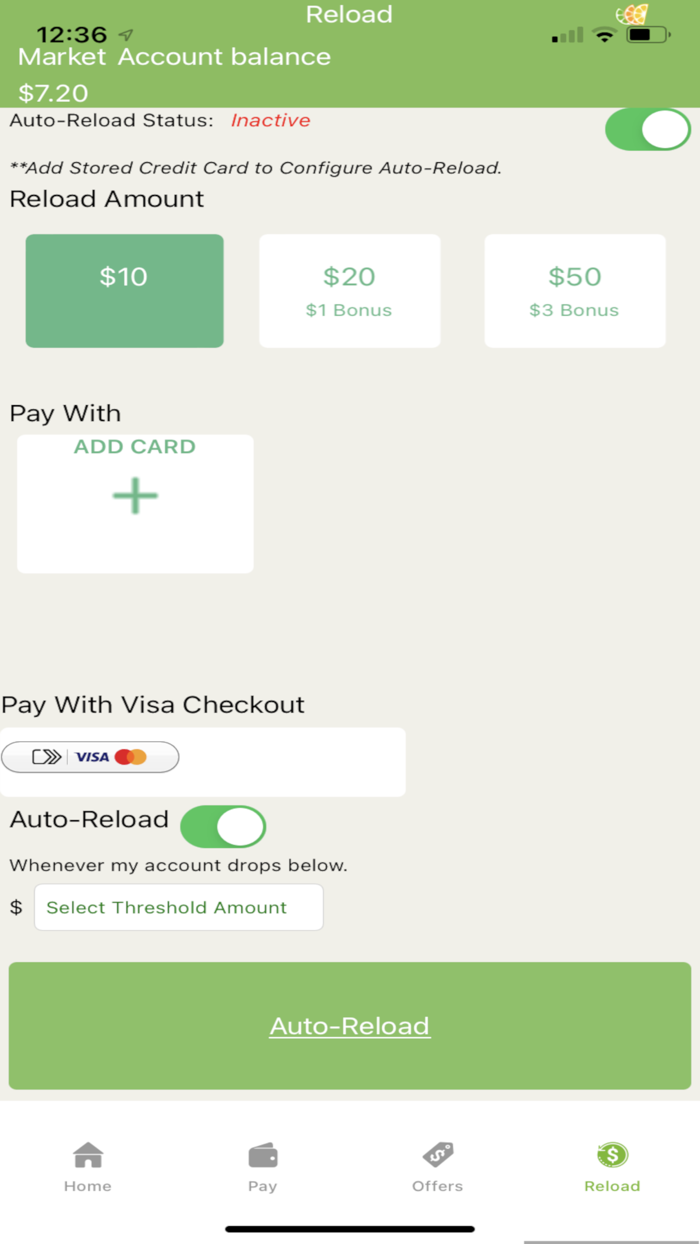Switch to the Pay tab label
The width and height of the screenshot is (700, 1244).
click(263, 1186)
